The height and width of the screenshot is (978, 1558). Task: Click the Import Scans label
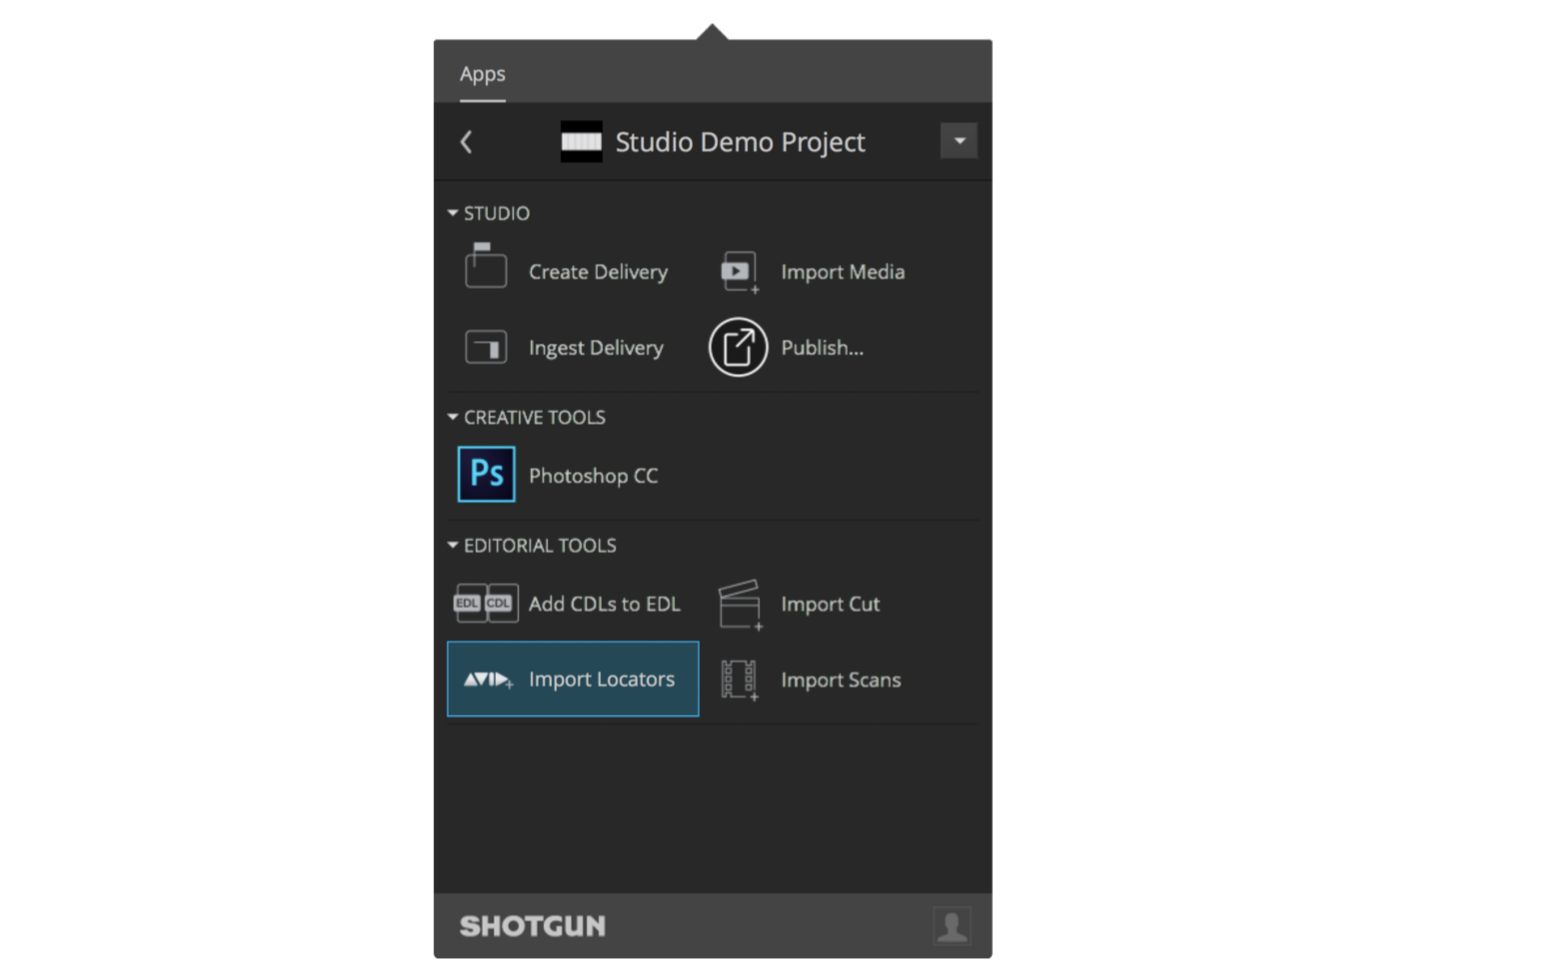tap(841, 680)
